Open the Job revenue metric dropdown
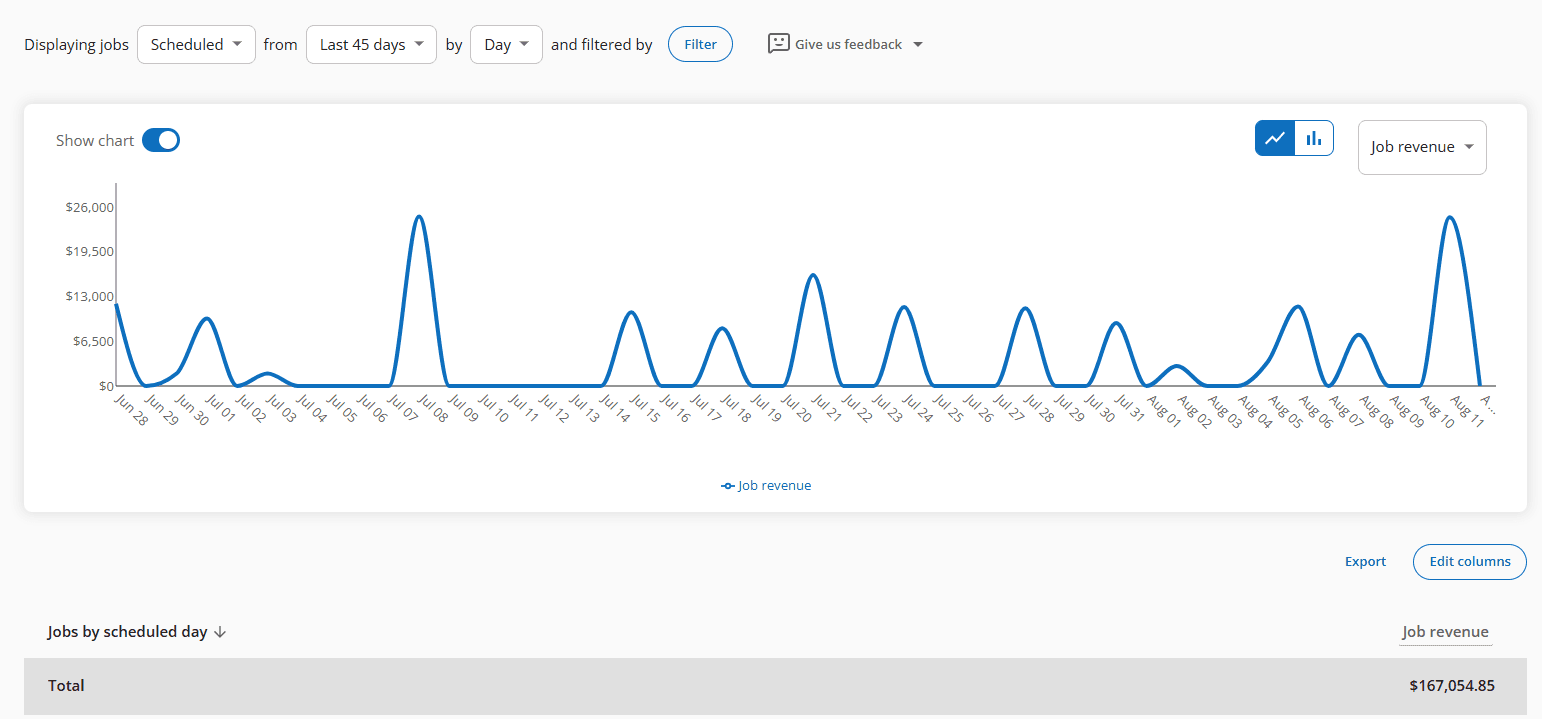This screenshot has height=719, width=1542. click(x=1422, y=146)
